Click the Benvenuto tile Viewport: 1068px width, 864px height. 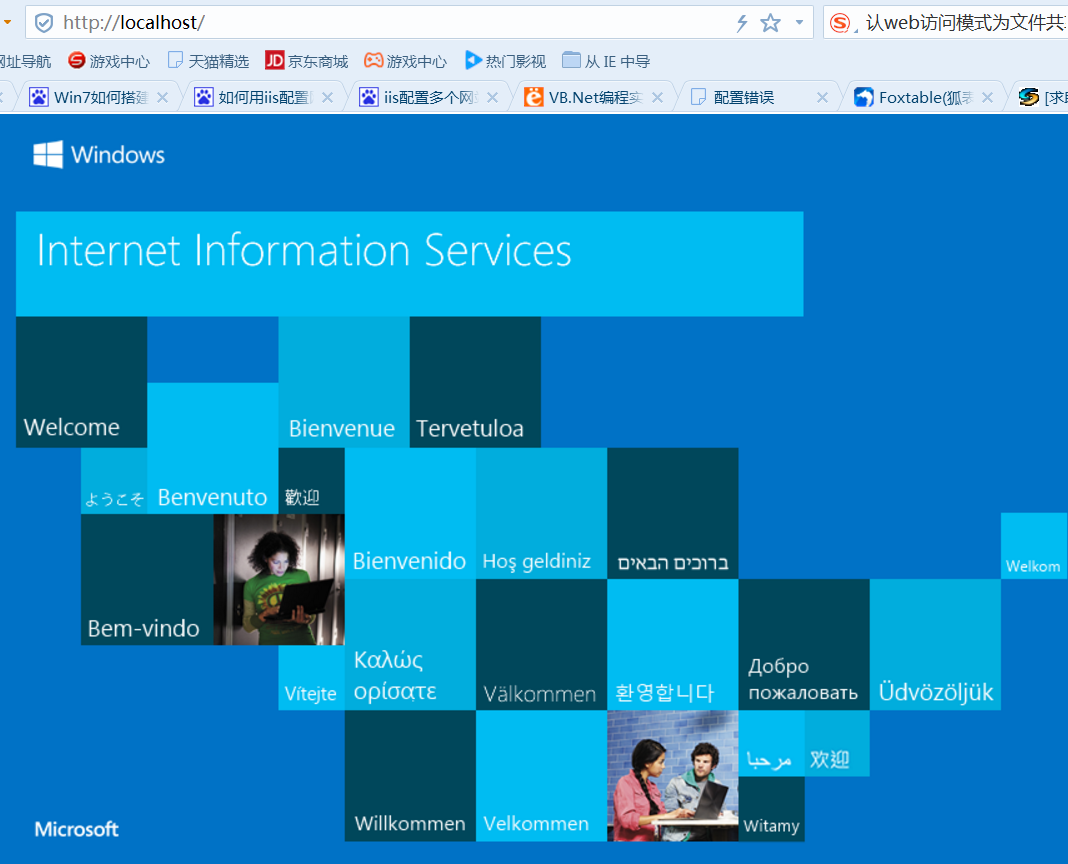point(213,448)
